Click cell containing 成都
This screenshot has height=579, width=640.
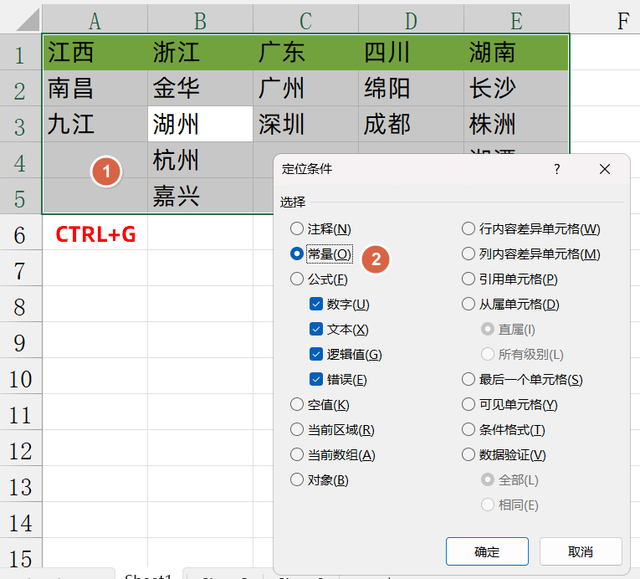click(x=411, y=124)
